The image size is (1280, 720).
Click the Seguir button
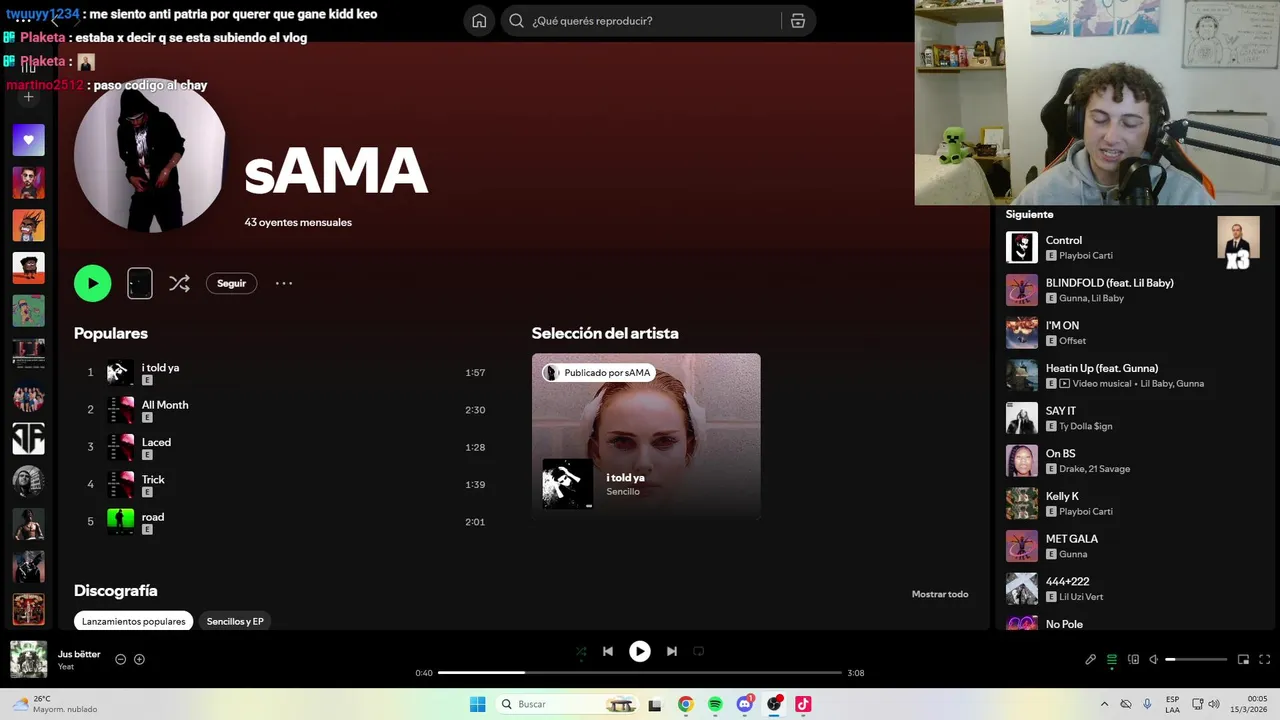[231, 284]
